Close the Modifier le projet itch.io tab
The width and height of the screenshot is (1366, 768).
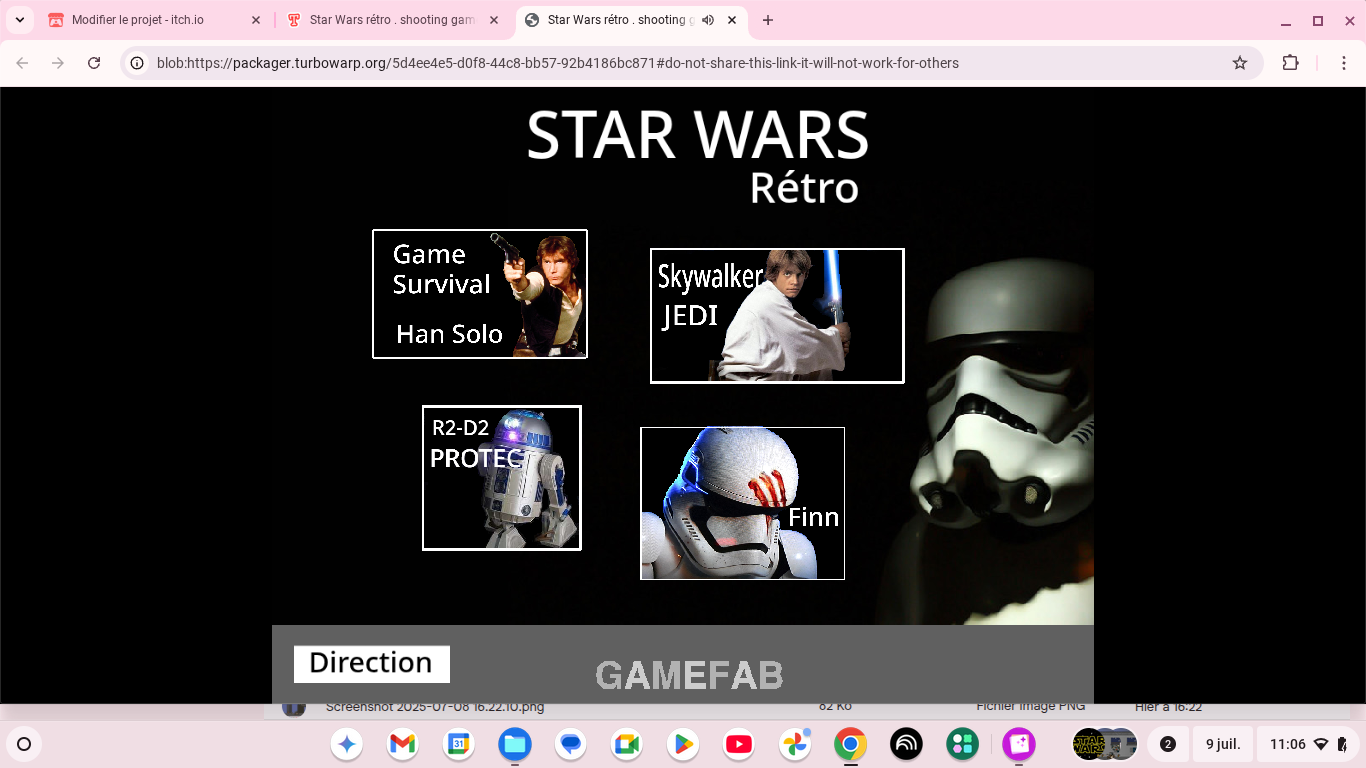tap(255, 20)
